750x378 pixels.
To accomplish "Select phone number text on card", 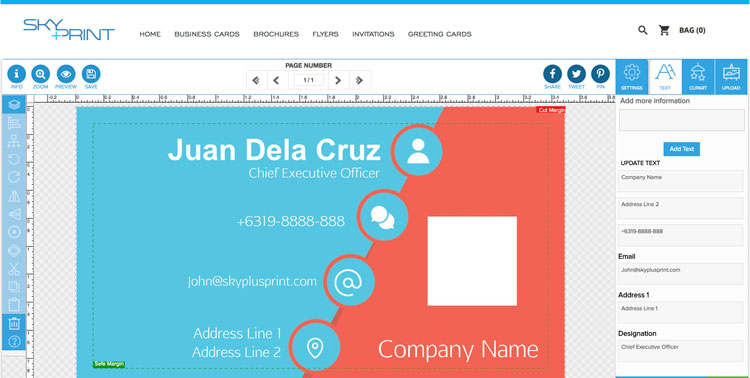I will click(290, 222).
